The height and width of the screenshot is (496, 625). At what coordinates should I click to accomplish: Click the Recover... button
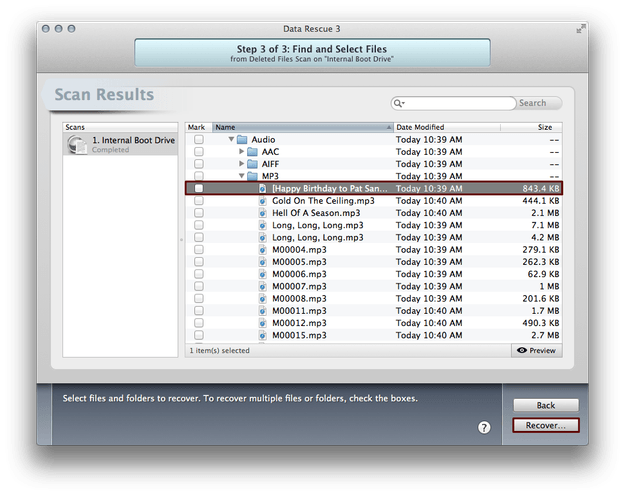tap(546, 425)
